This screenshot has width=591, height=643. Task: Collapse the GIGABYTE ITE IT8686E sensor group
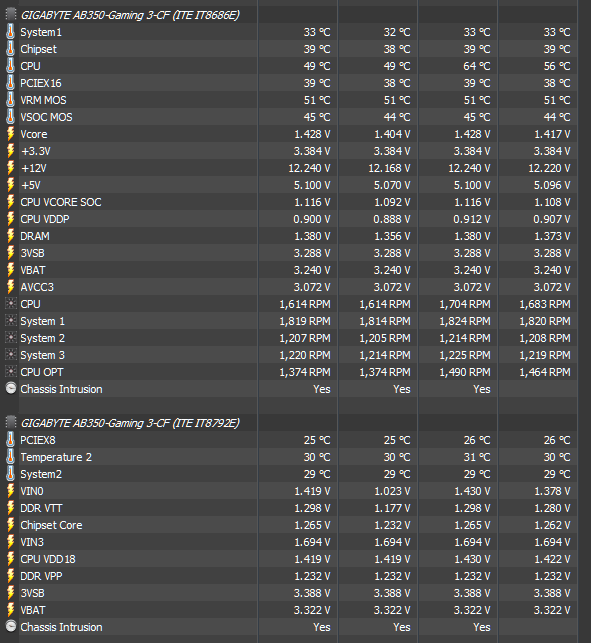(x=130, y=15)
